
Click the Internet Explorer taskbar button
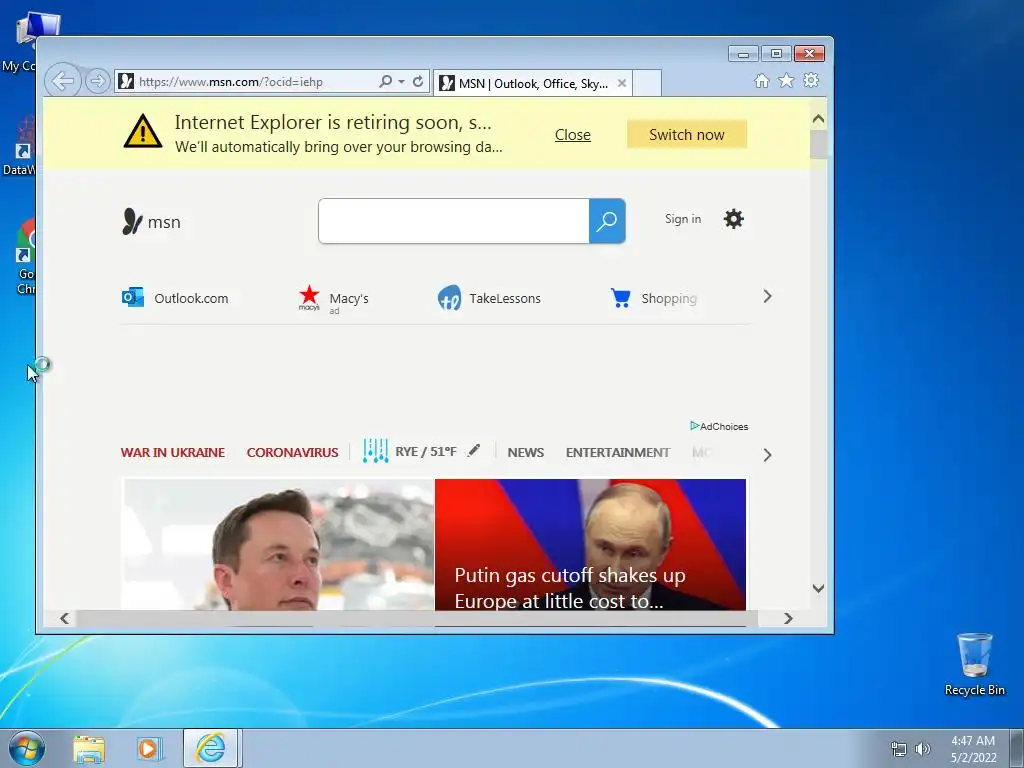click(x=210, y=748)
